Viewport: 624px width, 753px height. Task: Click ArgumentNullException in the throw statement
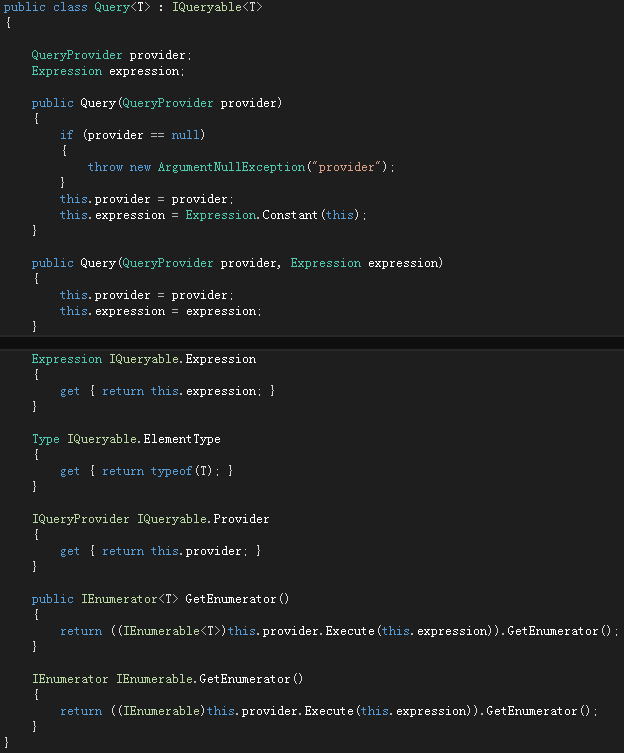click(232, 167)
